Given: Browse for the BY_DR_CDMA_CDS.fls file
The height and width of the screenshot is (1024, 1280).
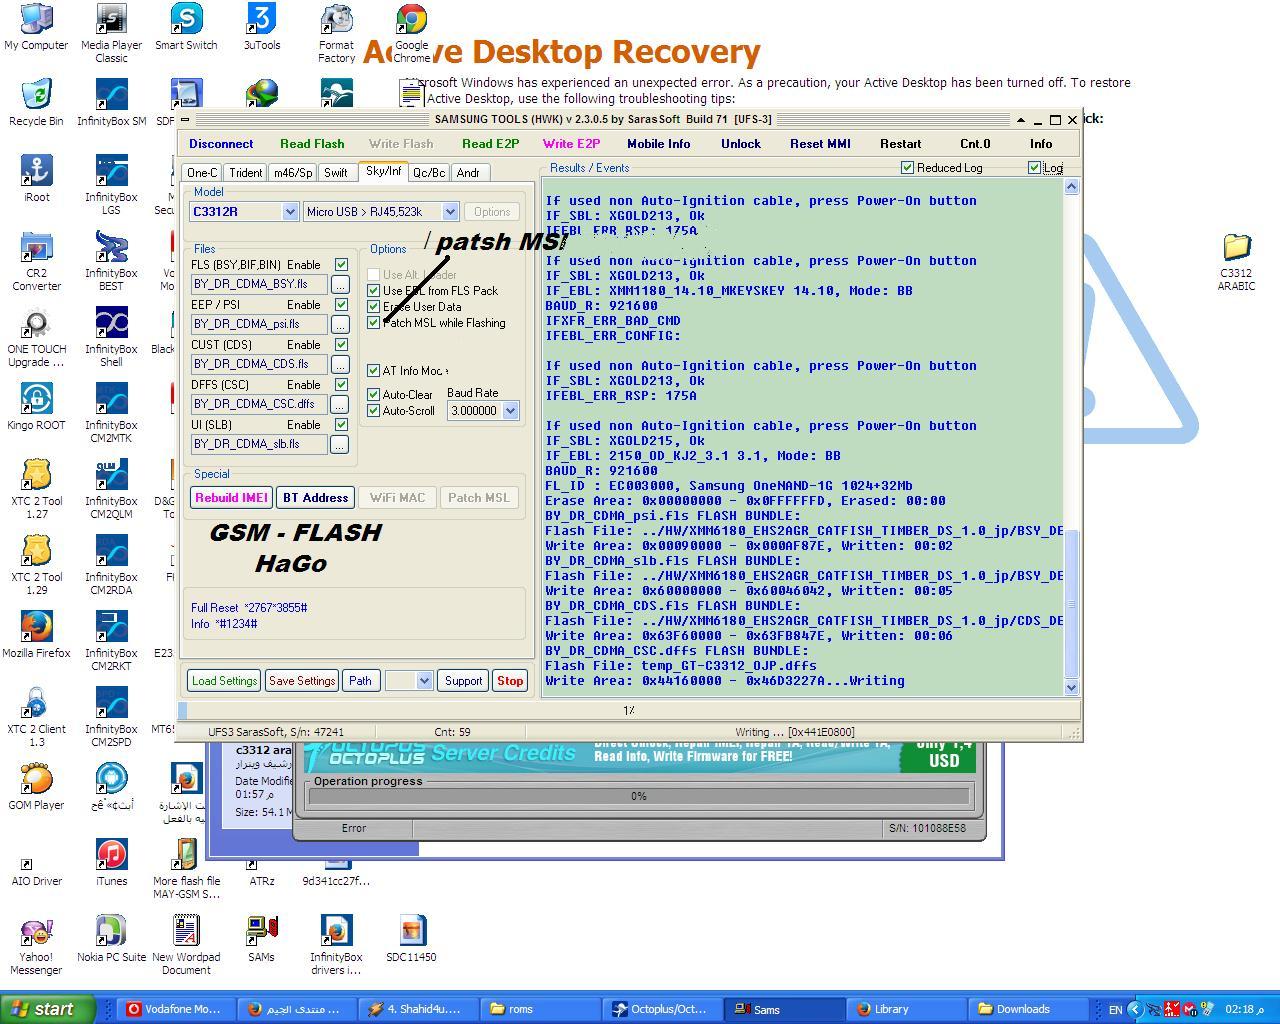Looking at the screenshot, I should [340, 365].
